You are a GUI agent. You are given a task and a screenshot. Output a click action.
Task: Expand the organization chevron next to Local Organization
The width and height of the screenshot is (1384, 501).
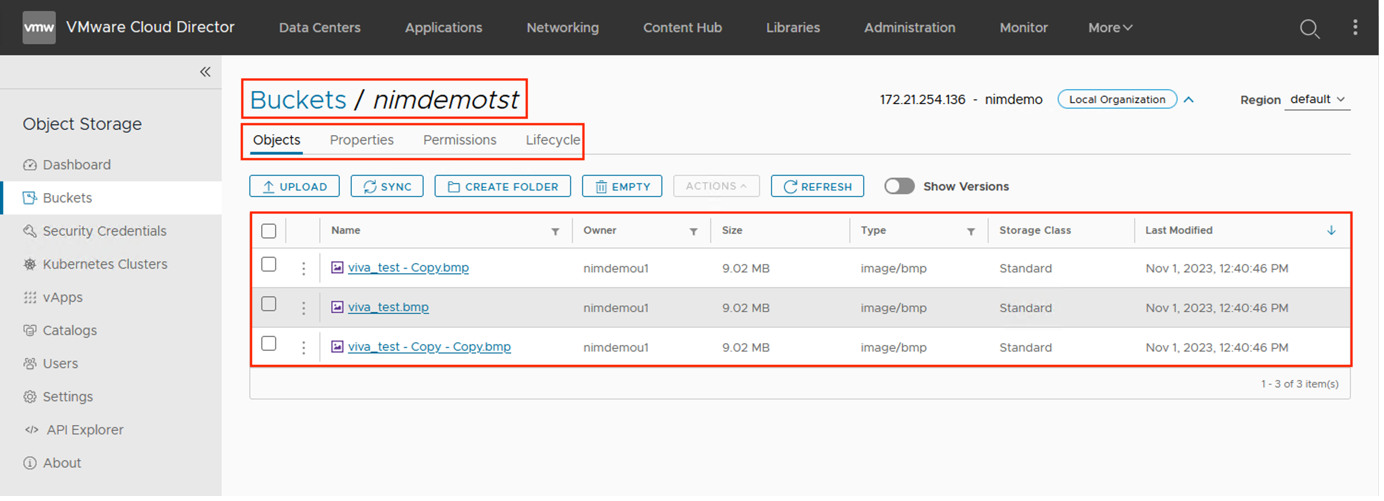coord(1188,99)
